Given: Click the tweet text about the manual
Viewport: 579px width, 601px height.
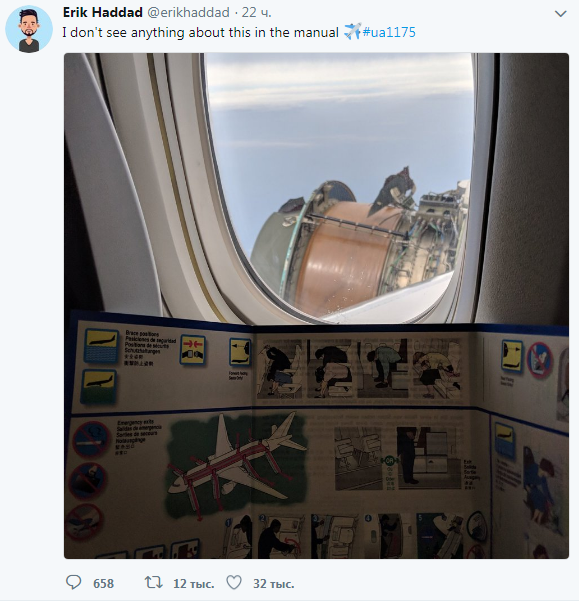Looking at the screenshot, I should click(200, 32).
